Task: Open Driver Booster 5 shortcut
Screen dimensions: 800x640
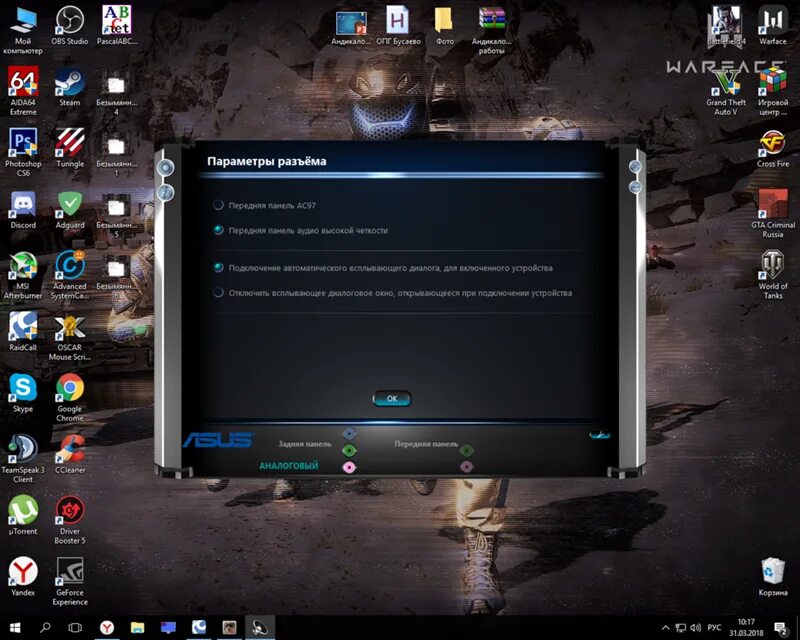Action: [70, 521]
